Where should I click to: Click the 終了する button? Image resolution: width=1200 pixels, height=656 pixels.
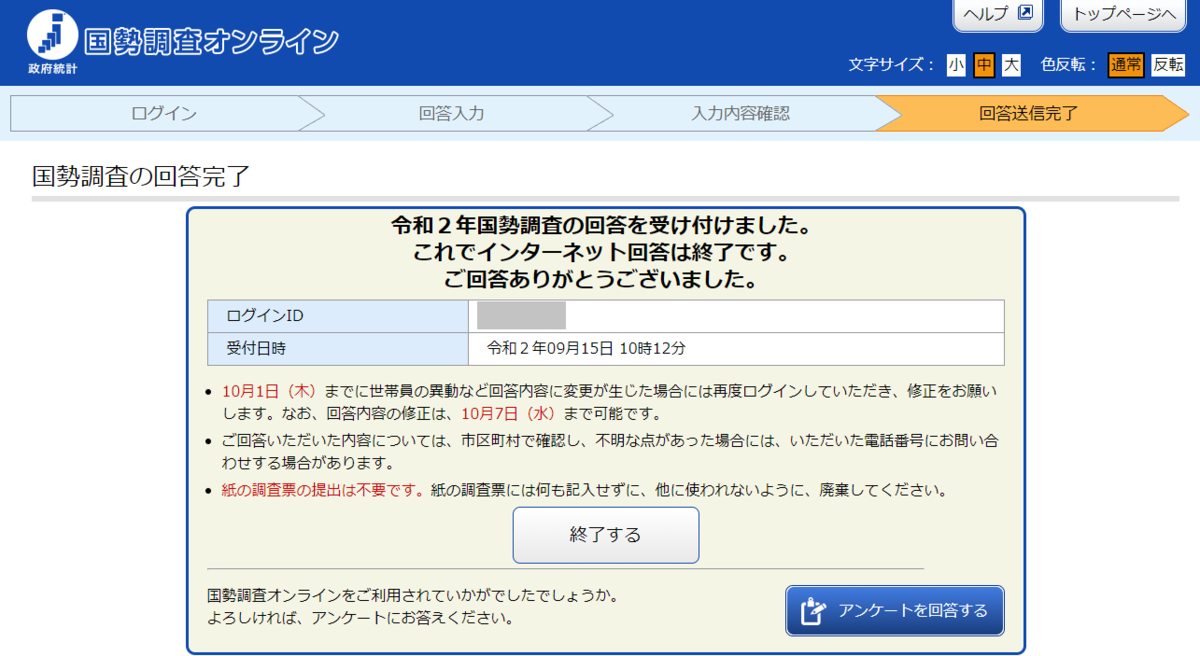click(605, 535)
